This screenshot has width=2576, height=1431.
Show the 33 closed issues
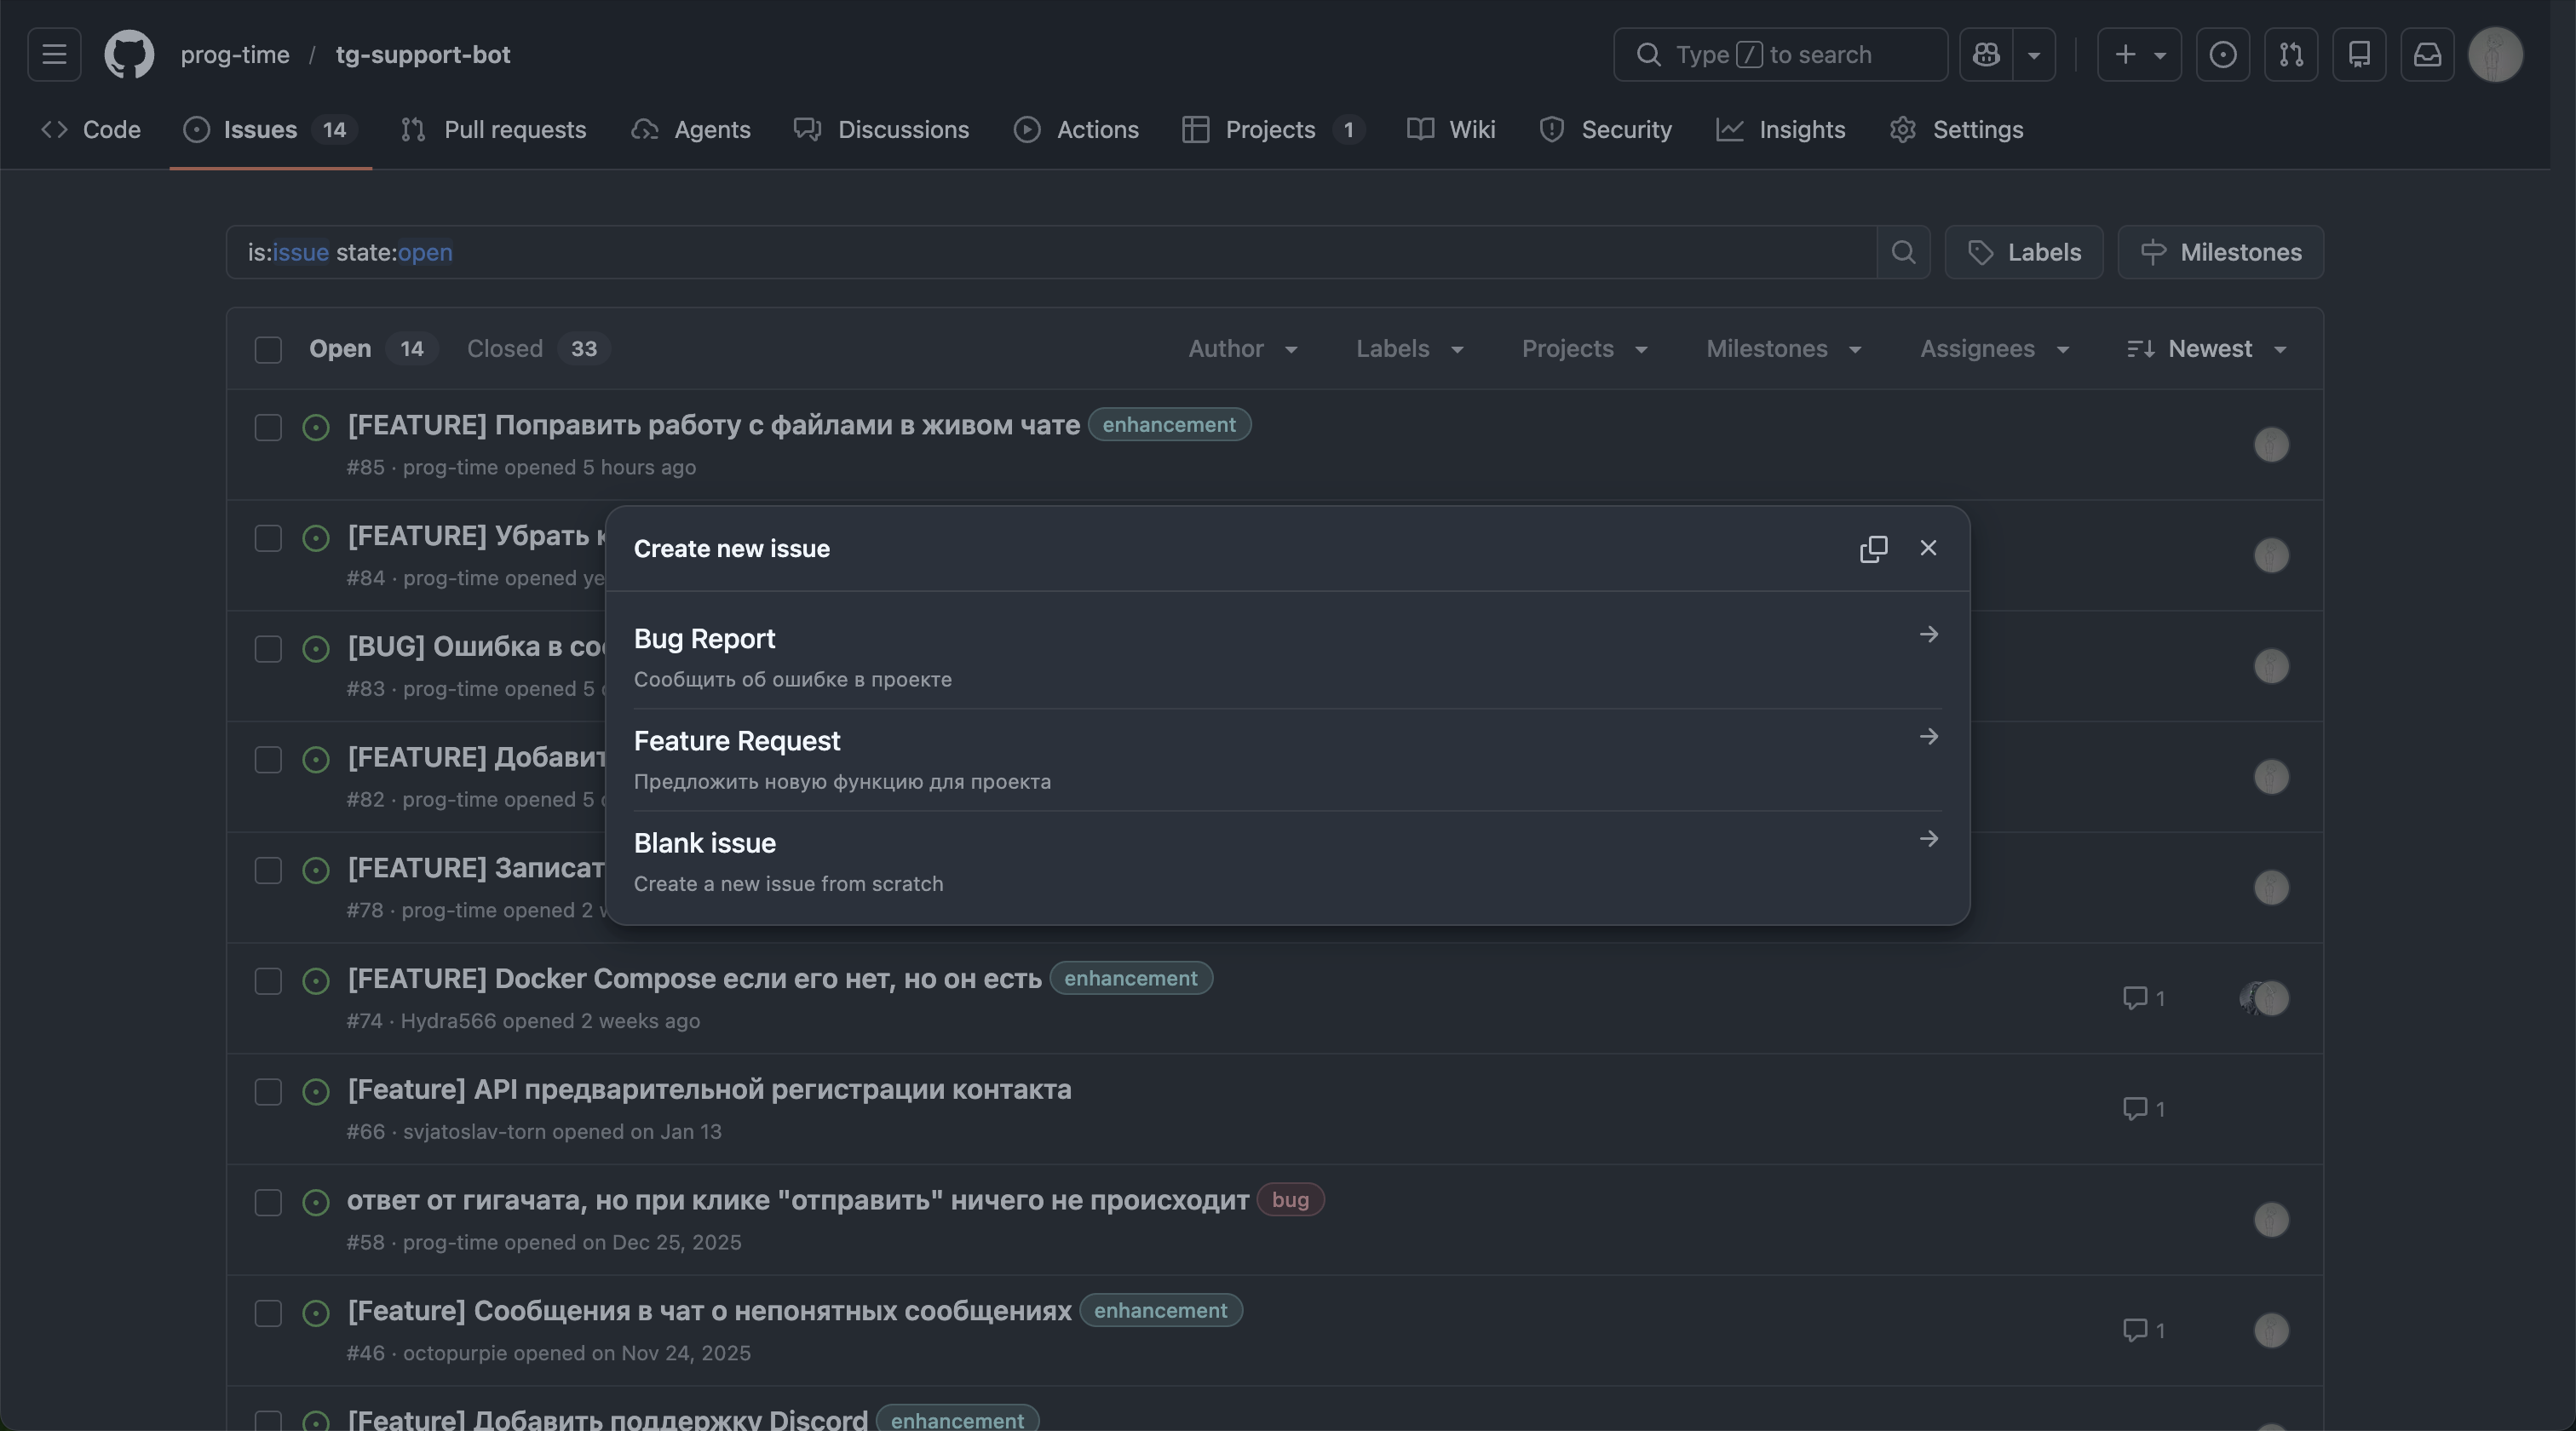click(x=535, y=348)
